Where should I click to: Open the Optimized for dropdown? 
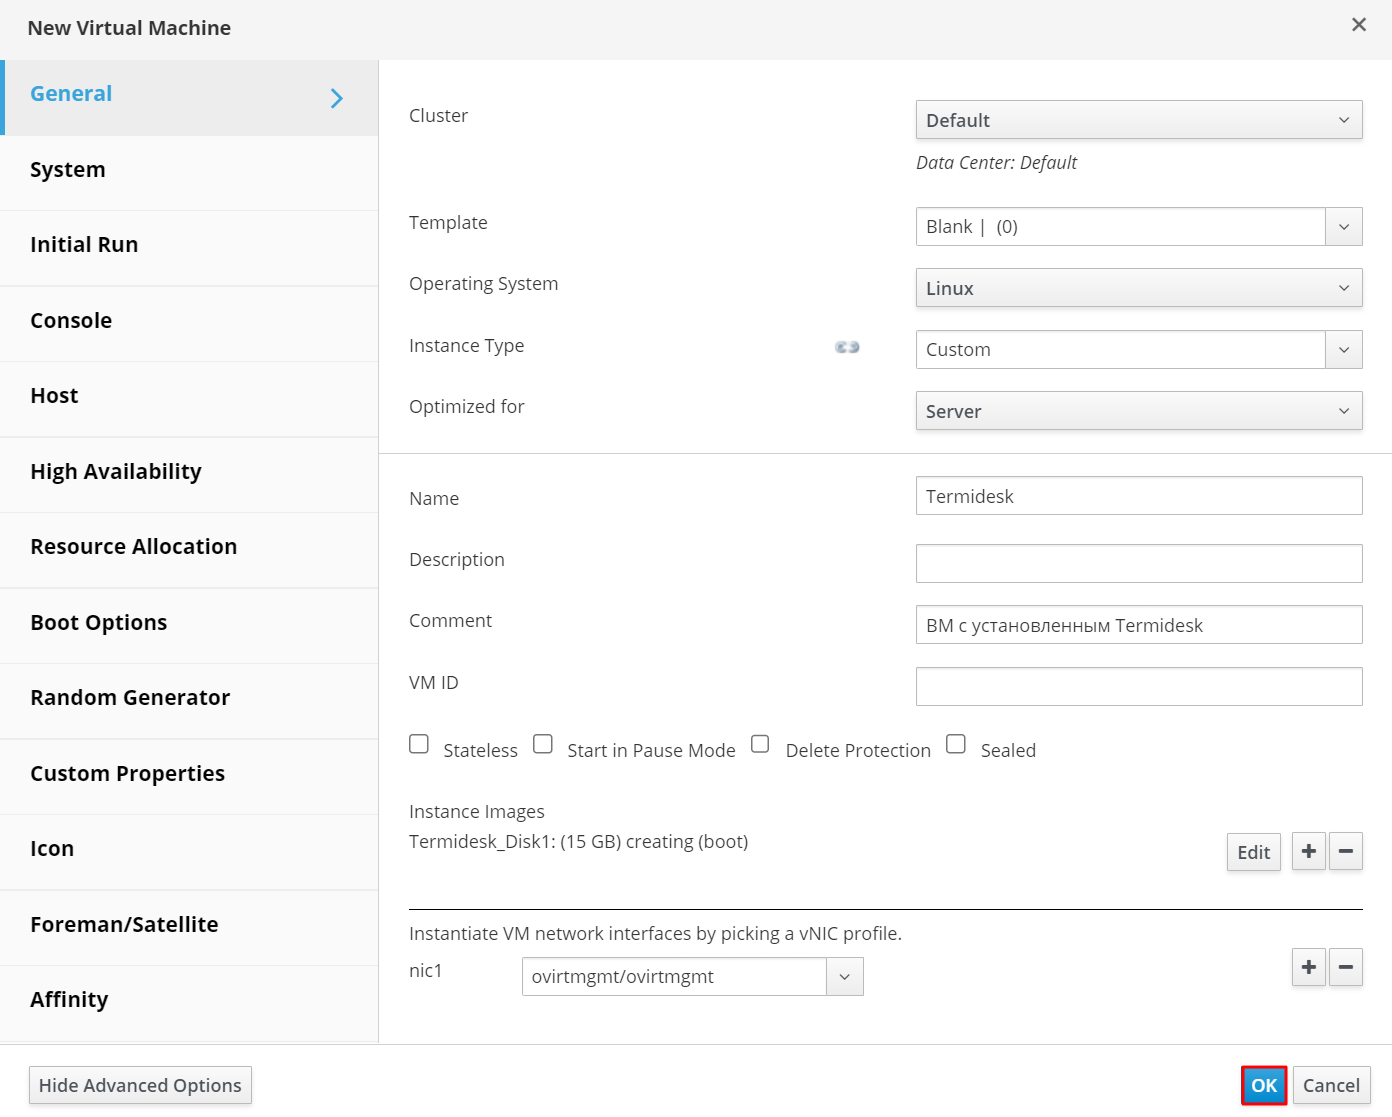pos(1138,411)
